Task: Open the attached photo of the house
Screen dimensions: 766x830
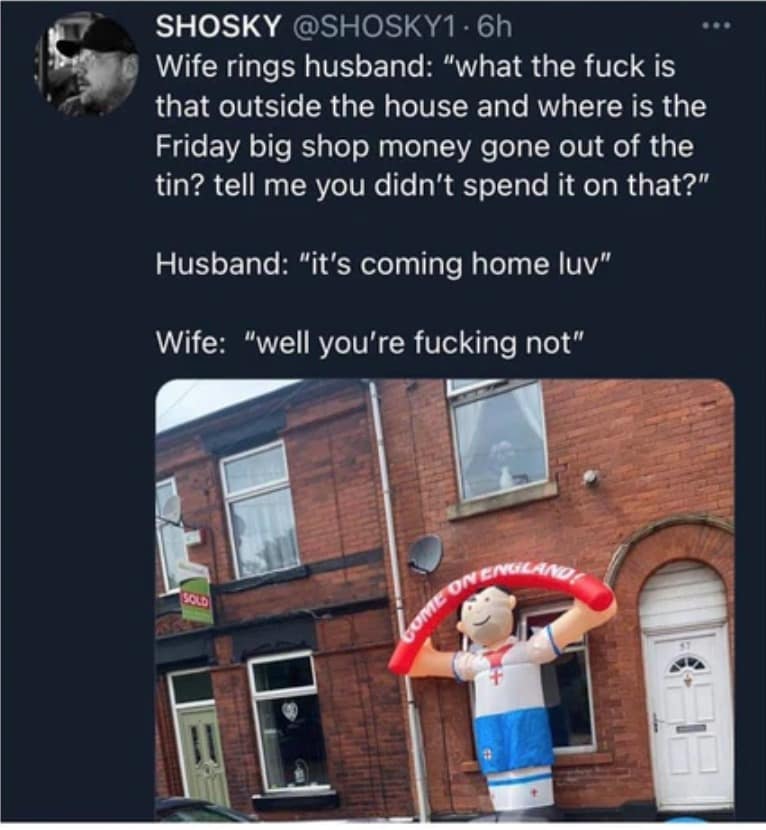Action: click(x=445, y=599)
